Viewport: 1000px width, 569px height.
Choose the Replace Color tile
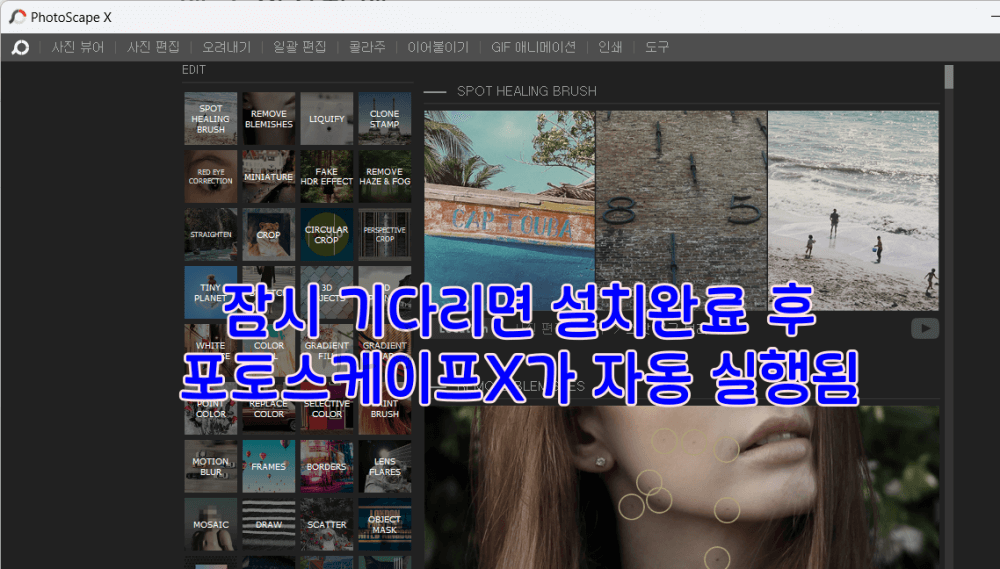pos(268,409)
